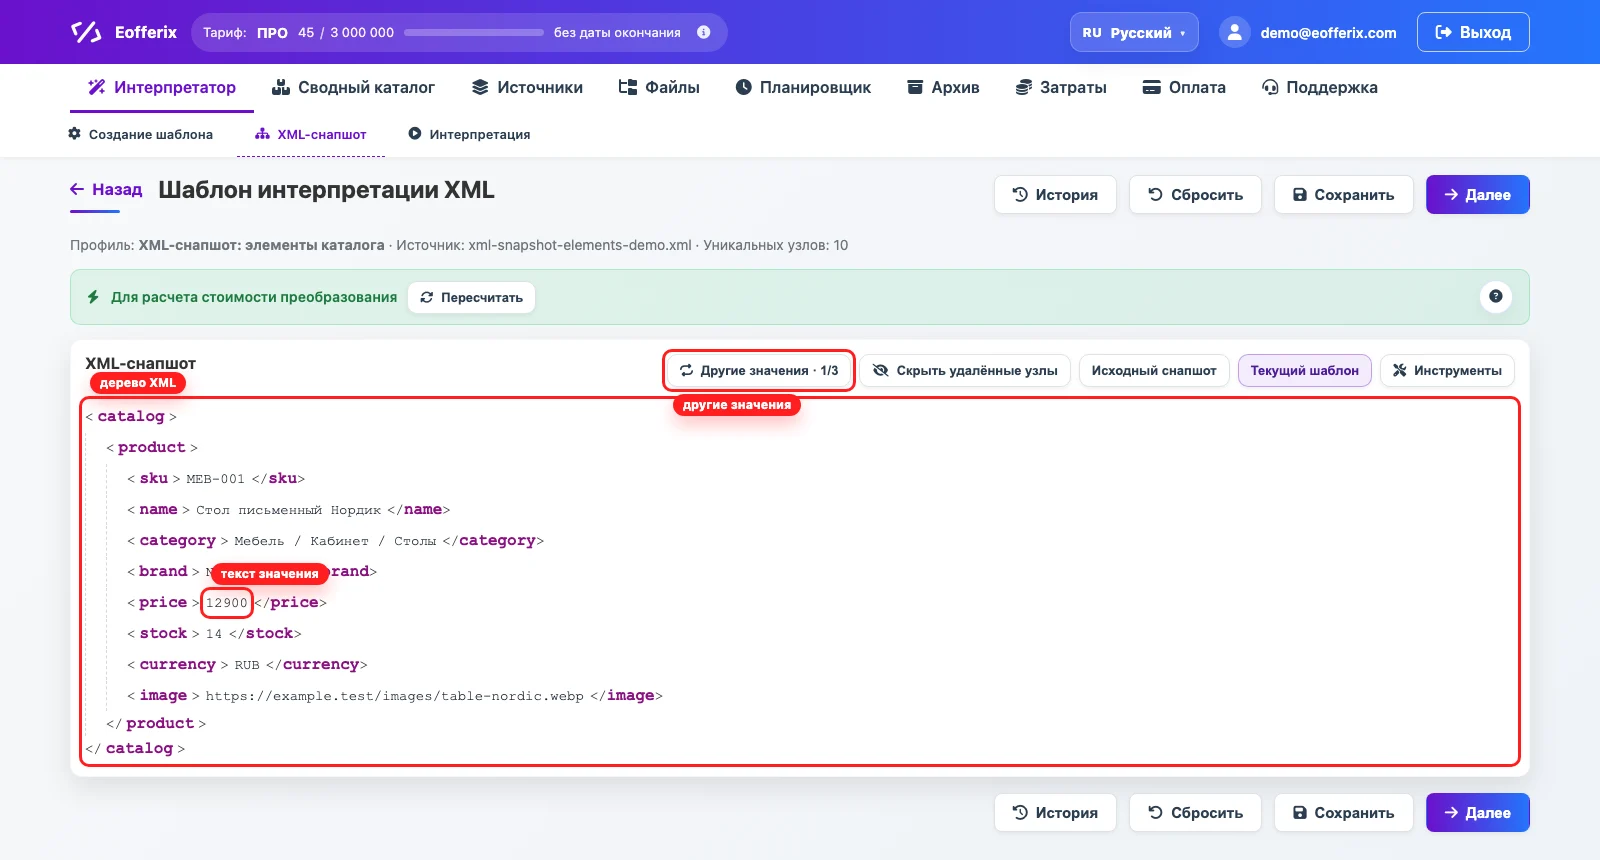
Task: Click the tariff usage progress bar
Action: coord(474,32)
